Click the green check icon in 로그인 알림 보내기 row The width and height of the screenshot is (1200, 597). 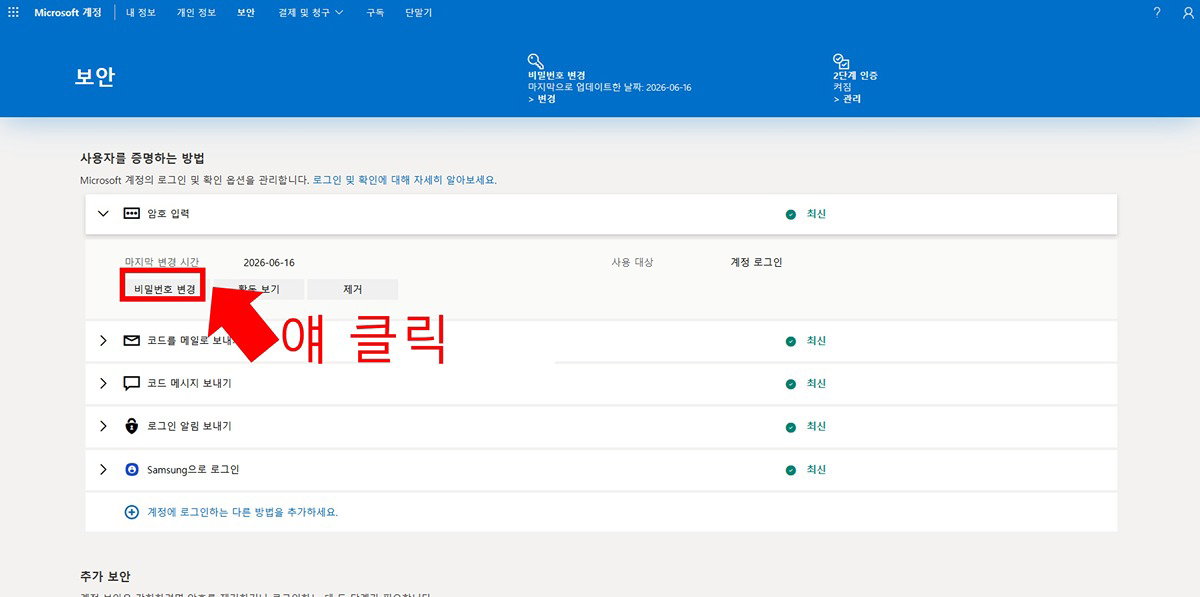click(791, 427)
